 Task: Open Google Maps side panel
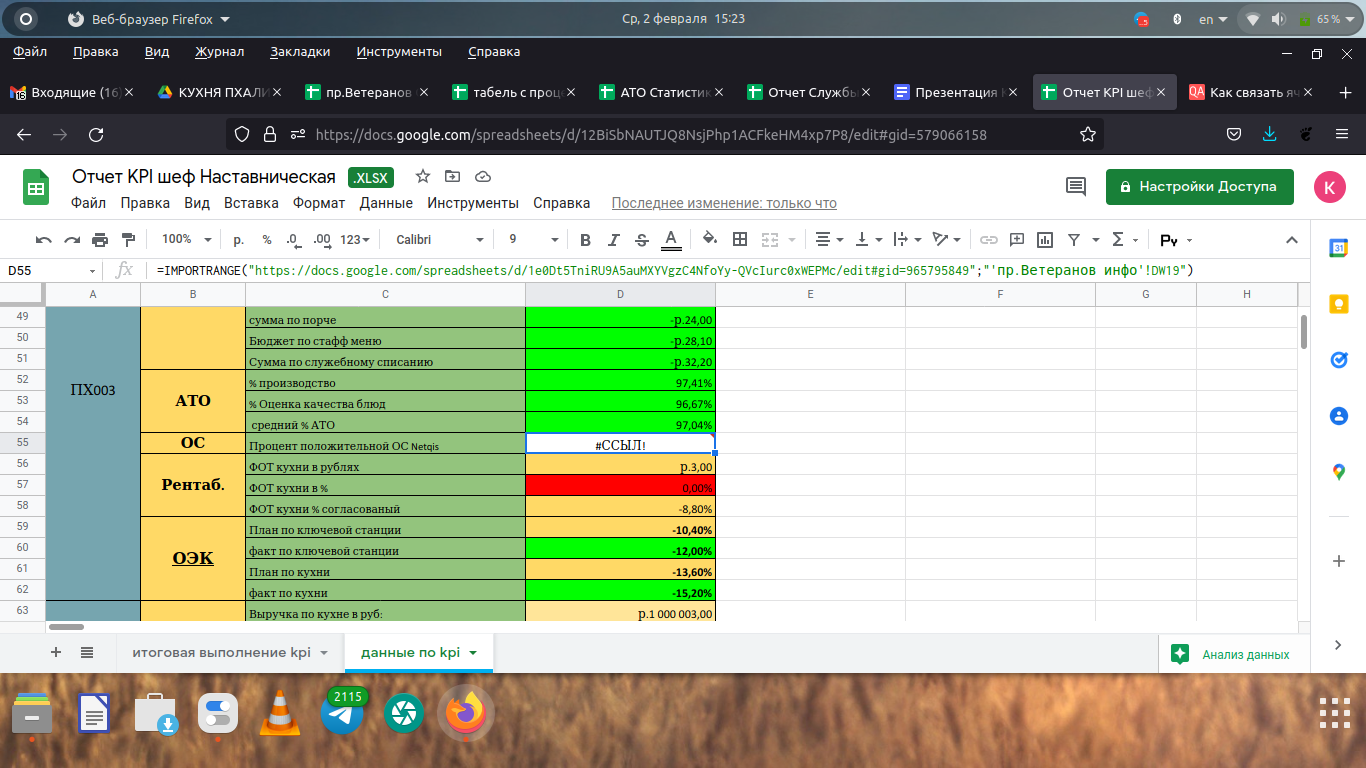[1338, 472]
